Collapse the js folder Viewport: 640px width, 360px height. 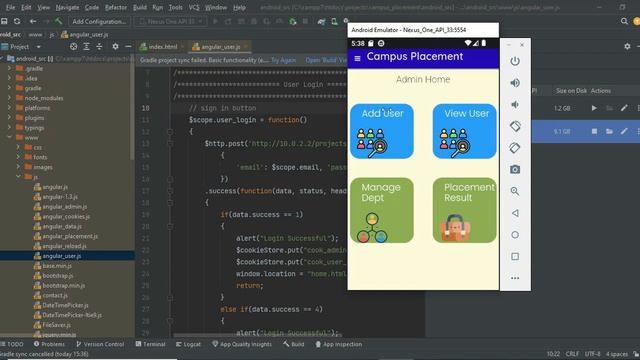click(x=18, y=177)
